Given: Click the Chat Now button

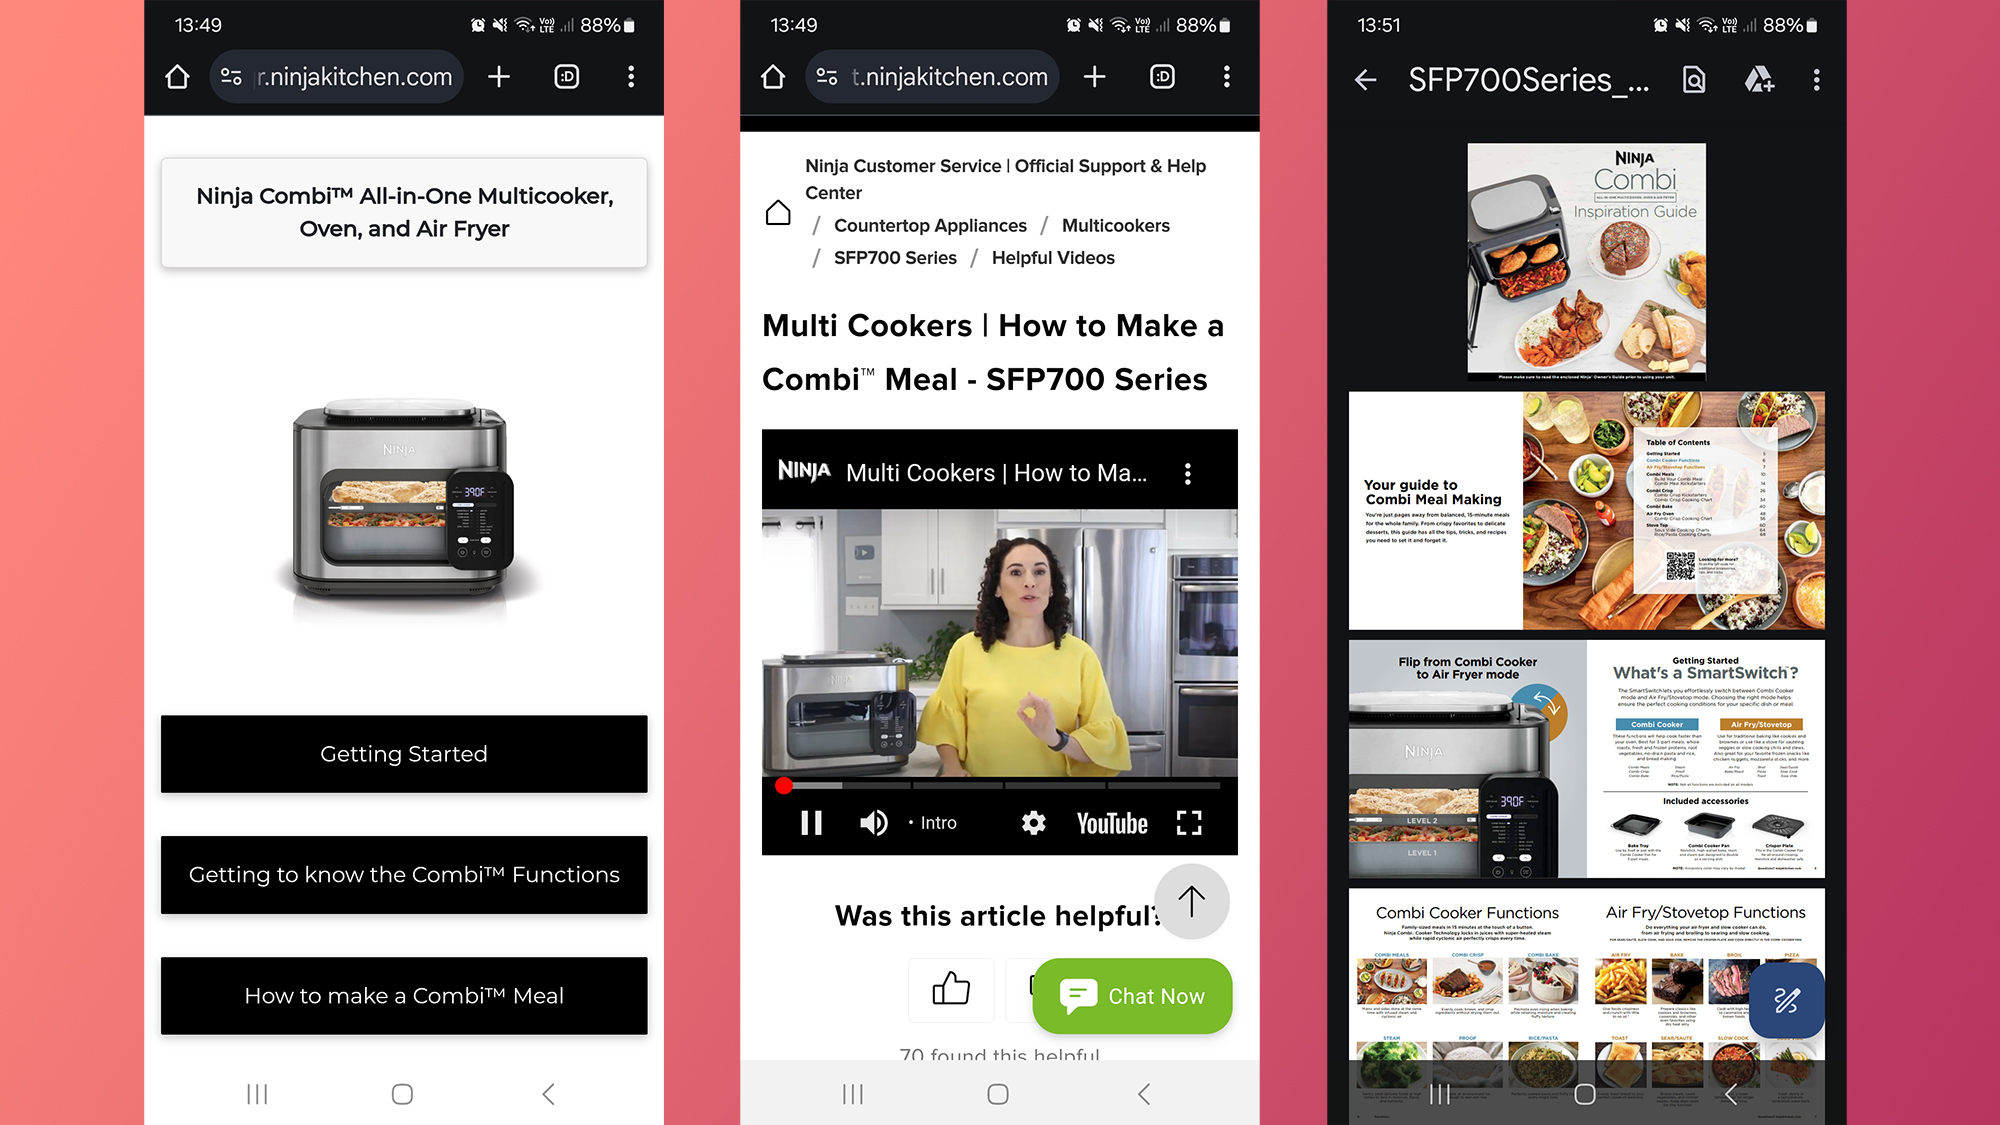Looking at the screenshot, I should 1132,995.
